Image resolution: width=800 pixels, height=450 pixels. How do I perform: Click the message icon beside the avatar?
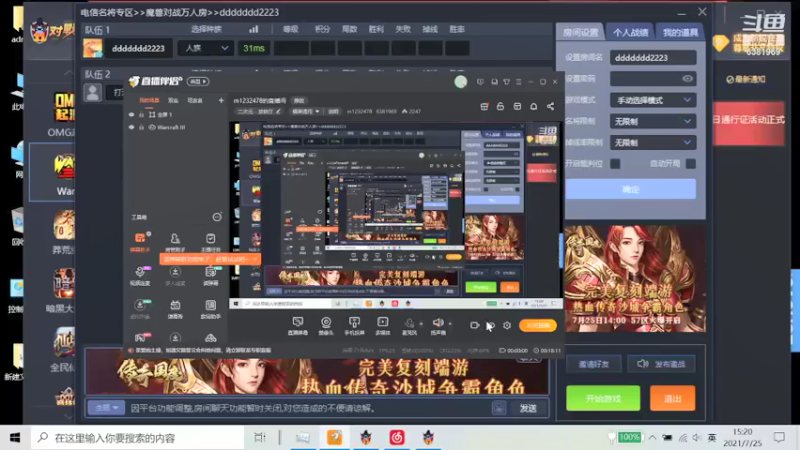[x=480, y=82]
